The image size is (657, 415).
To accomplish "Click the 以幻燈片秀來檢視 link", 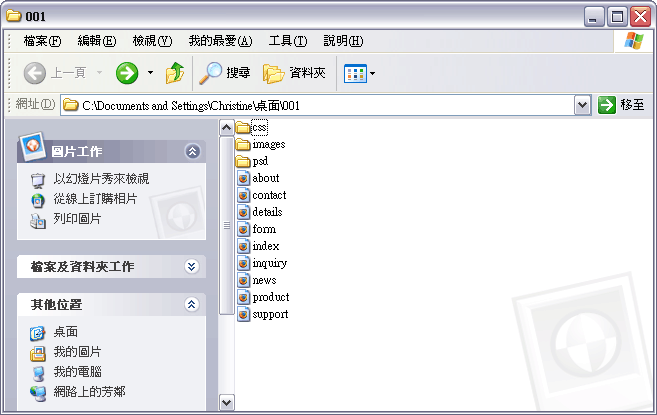I will click(x=100, y=179).
